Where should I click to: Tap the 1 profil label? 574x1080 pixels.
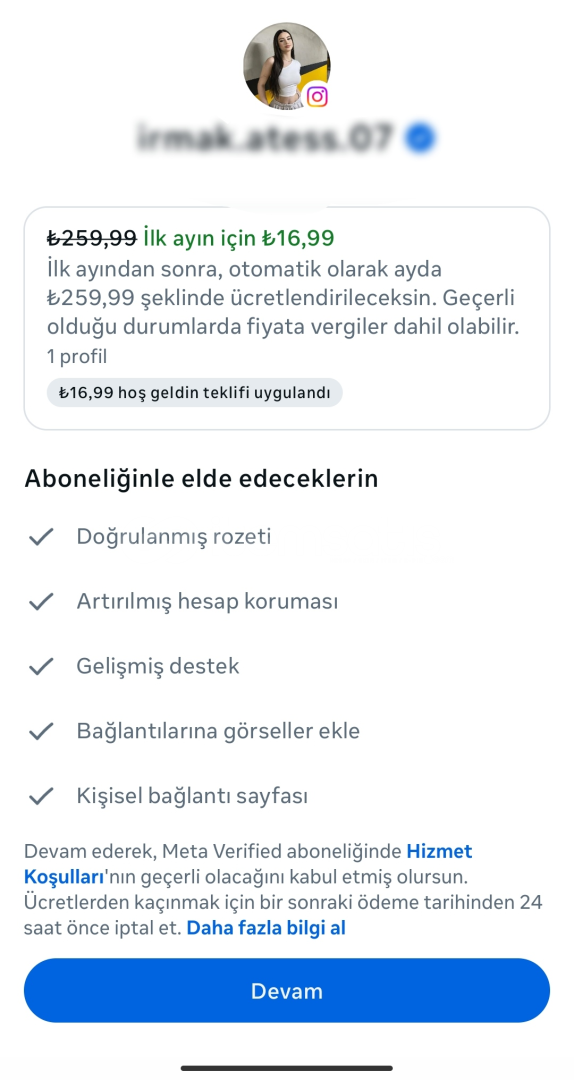click(76, 357)
